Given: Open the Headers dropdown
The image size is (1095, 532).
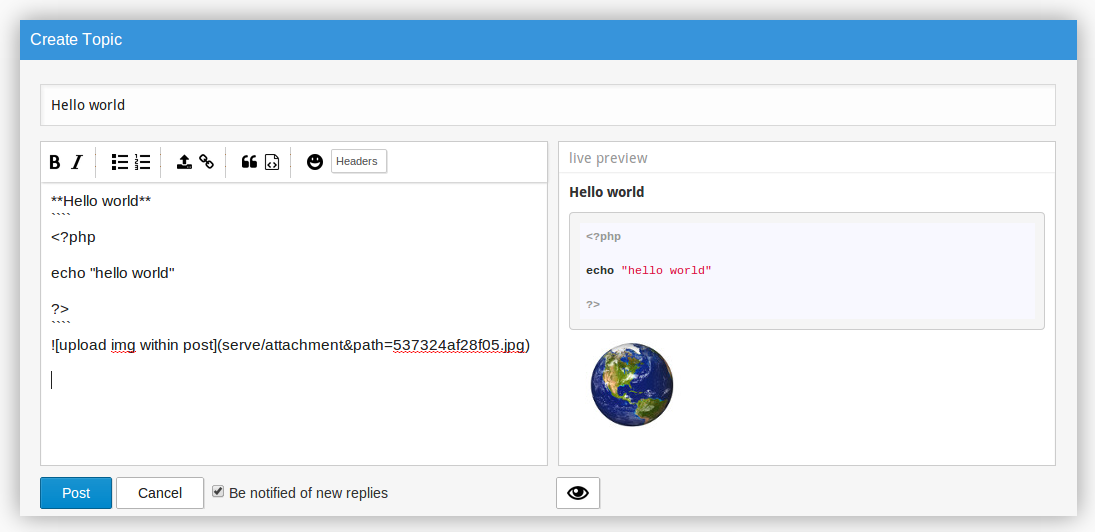Looking at the screenshot, I should coord(359,161).
